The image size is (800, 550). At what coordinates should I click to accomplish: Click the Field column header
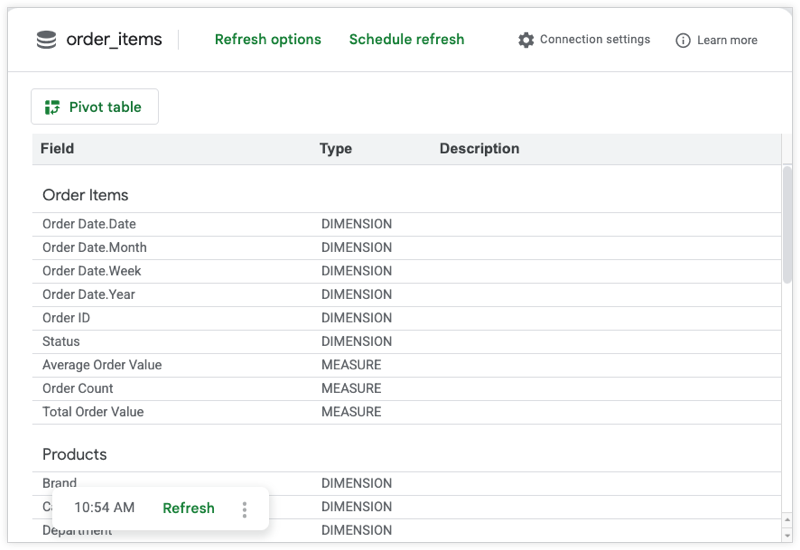click(x=57, y=149)
